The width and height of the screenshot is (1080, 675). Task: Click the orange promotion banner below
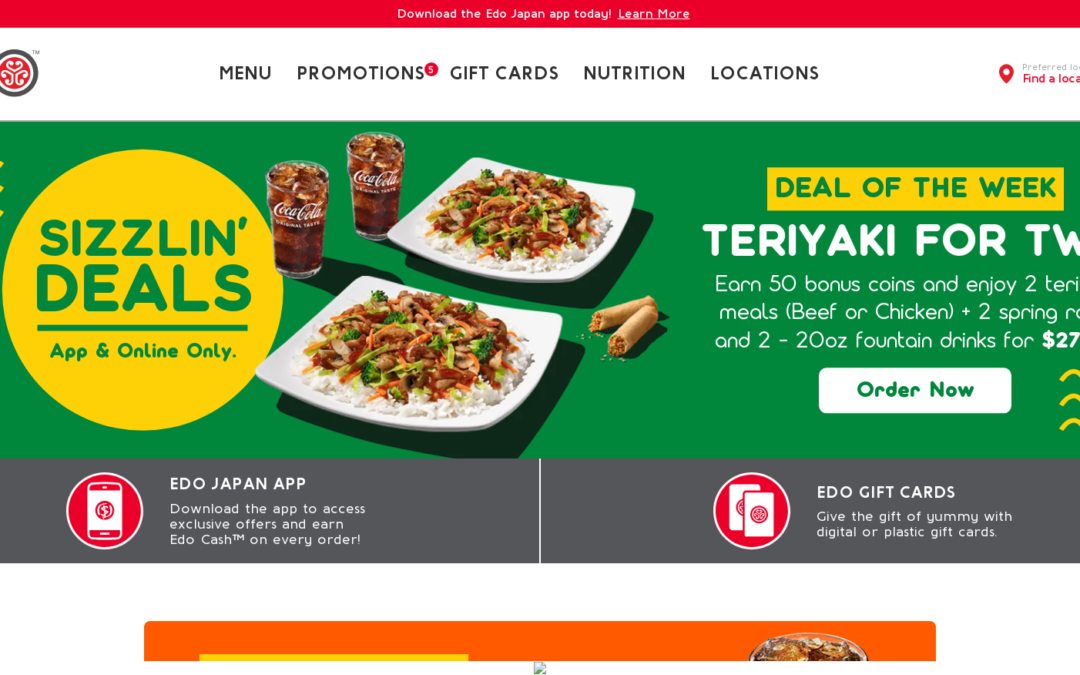pos(540,641)
